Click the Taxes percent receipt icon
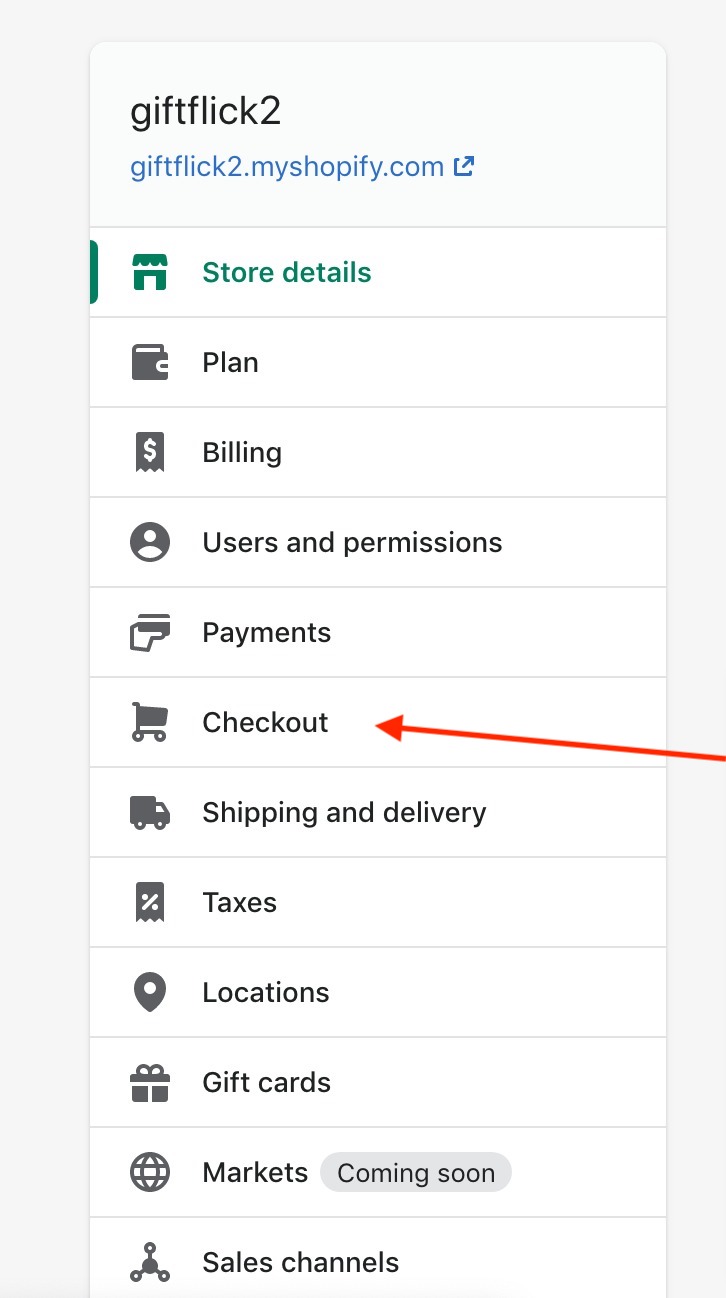The image size is (726, 1298). point(150,902)
